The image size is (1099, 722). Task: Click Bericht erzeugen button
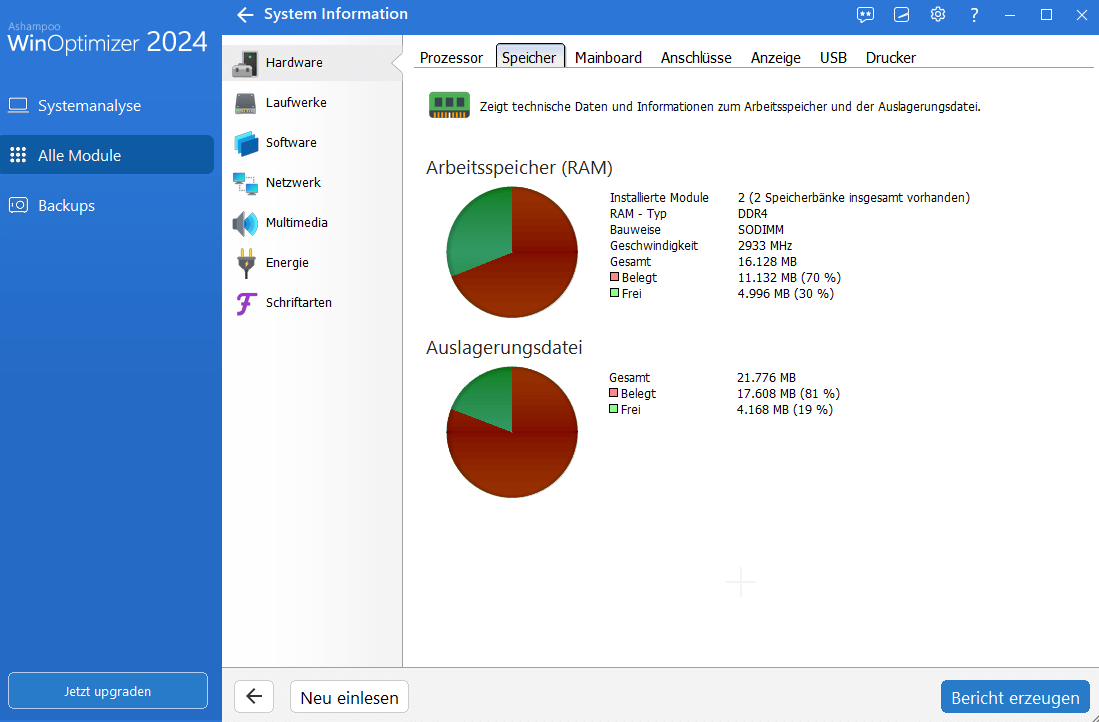tap(1015, 697)
